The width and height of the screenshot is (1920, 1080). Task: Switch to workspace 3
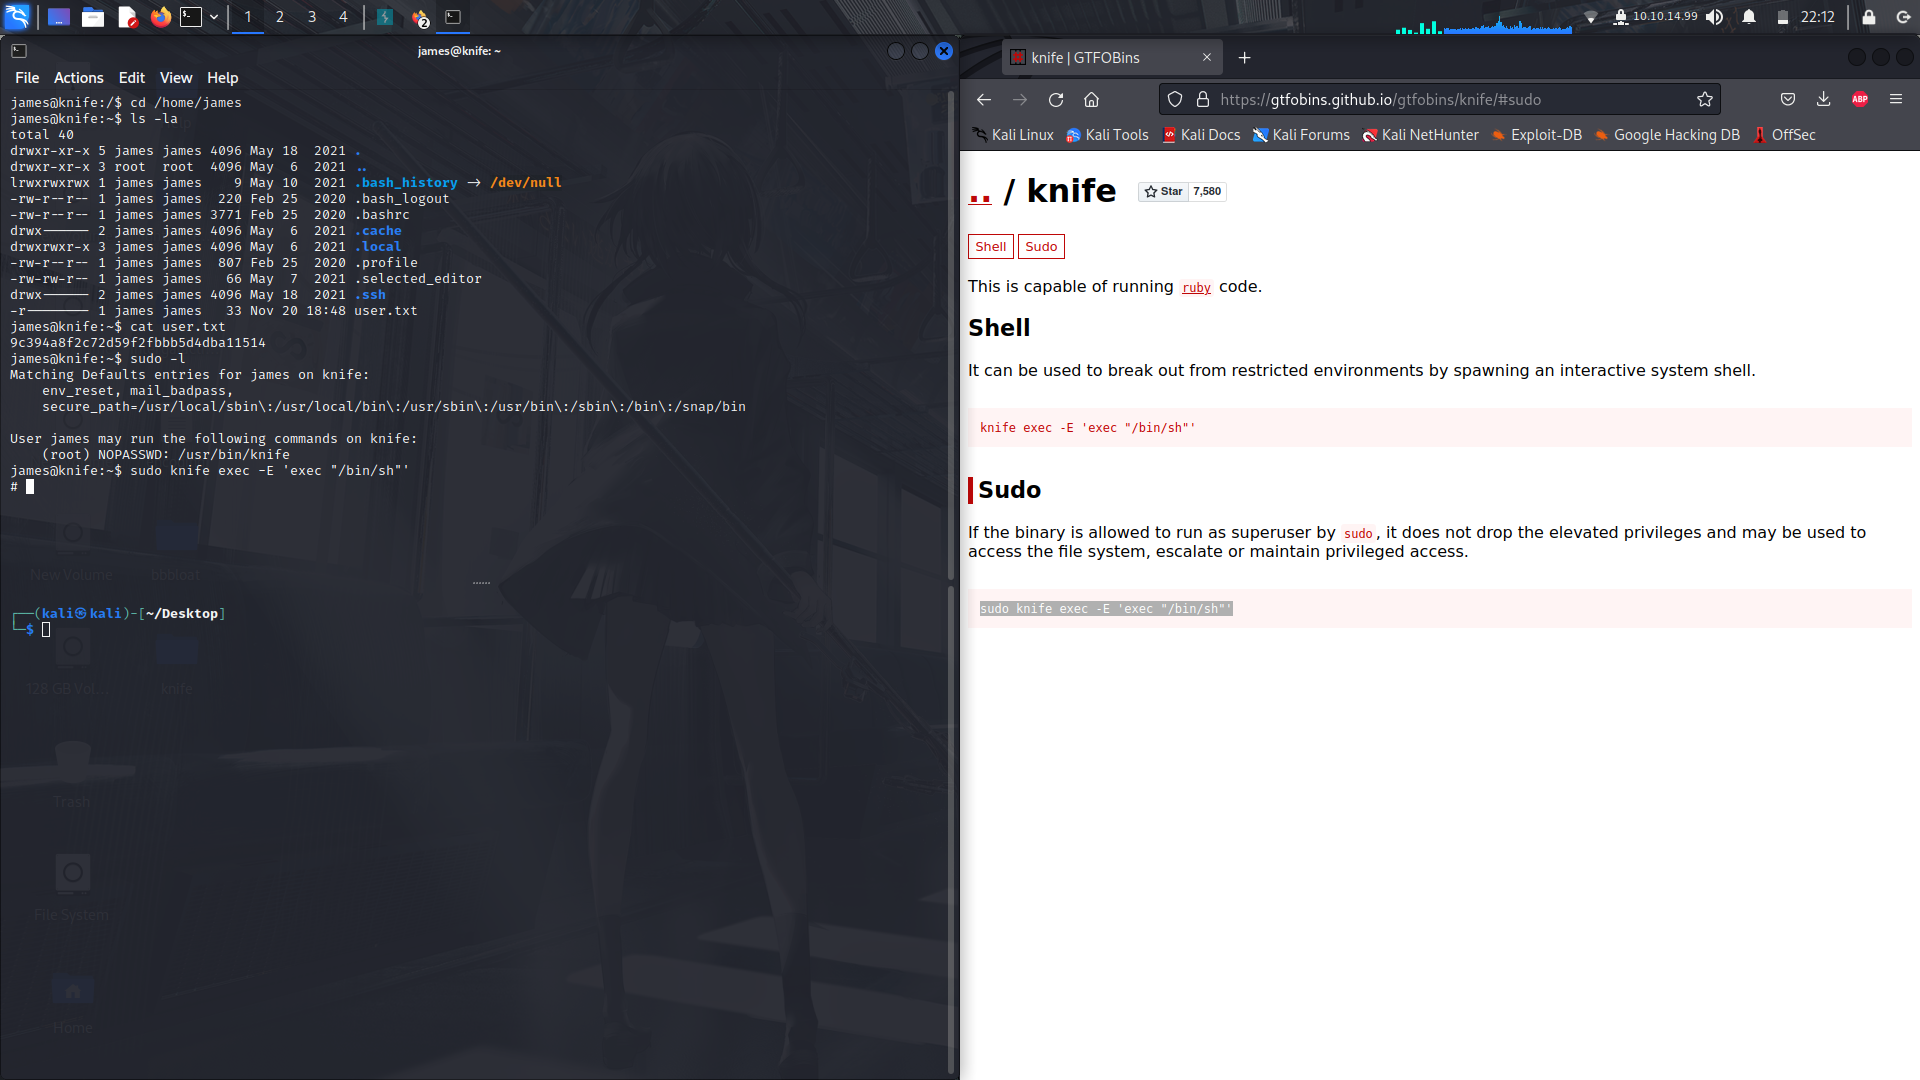tap(311, 17)
